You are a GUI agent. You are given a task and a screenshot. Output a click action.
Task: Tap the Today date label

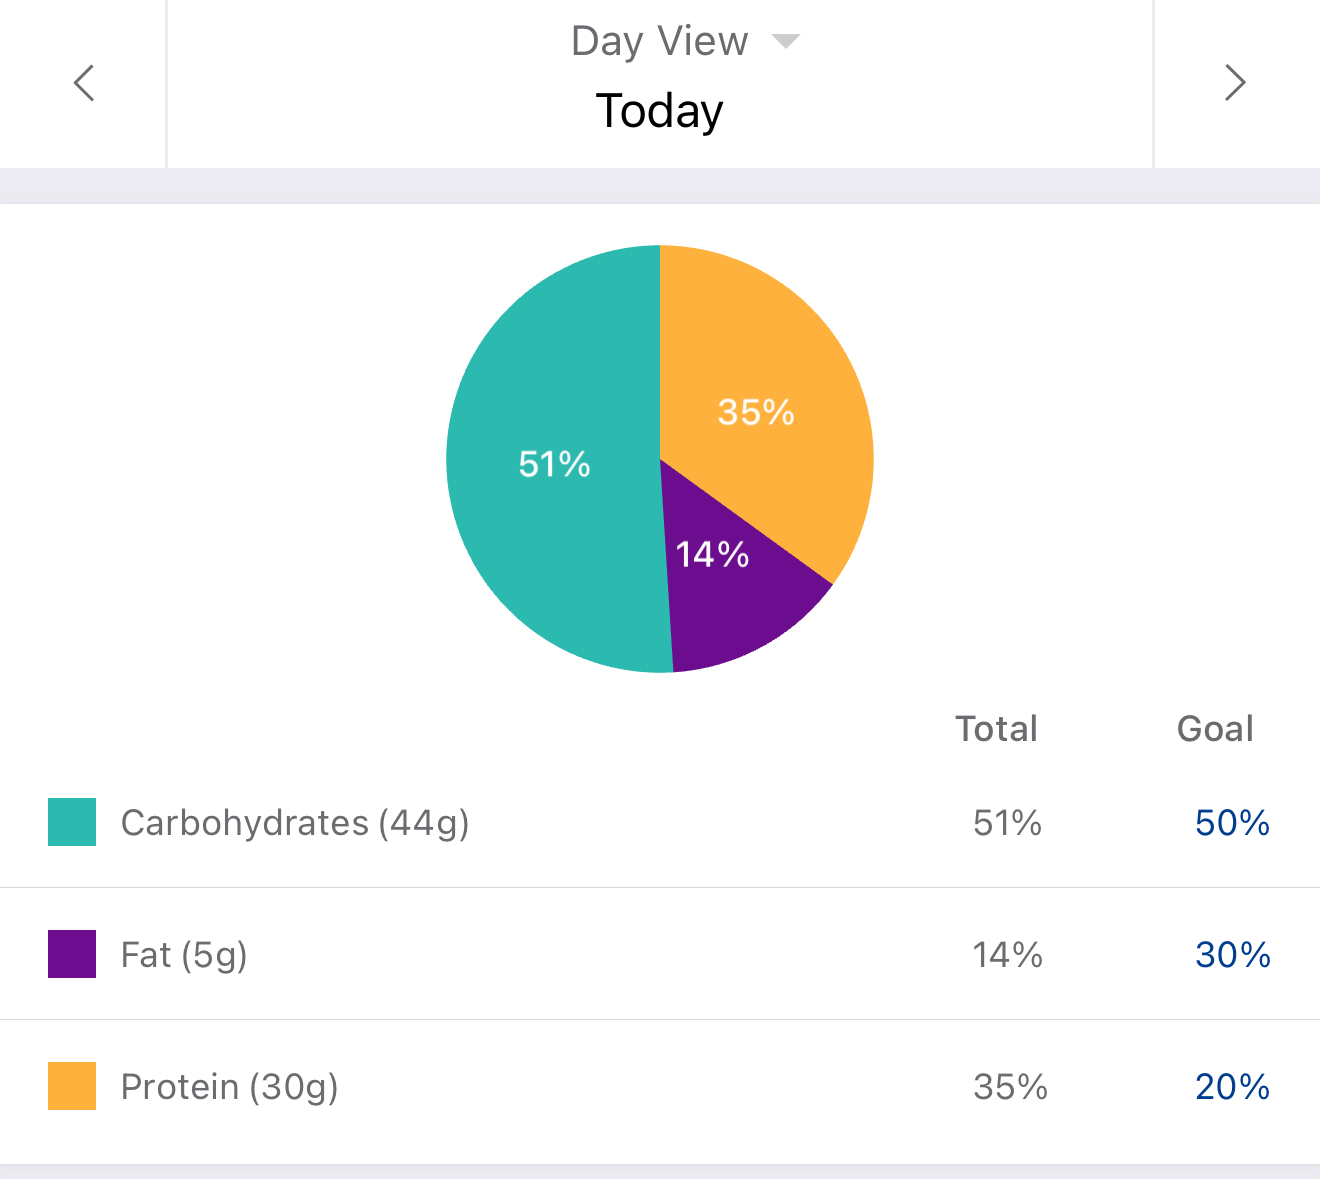coord(660,110)
